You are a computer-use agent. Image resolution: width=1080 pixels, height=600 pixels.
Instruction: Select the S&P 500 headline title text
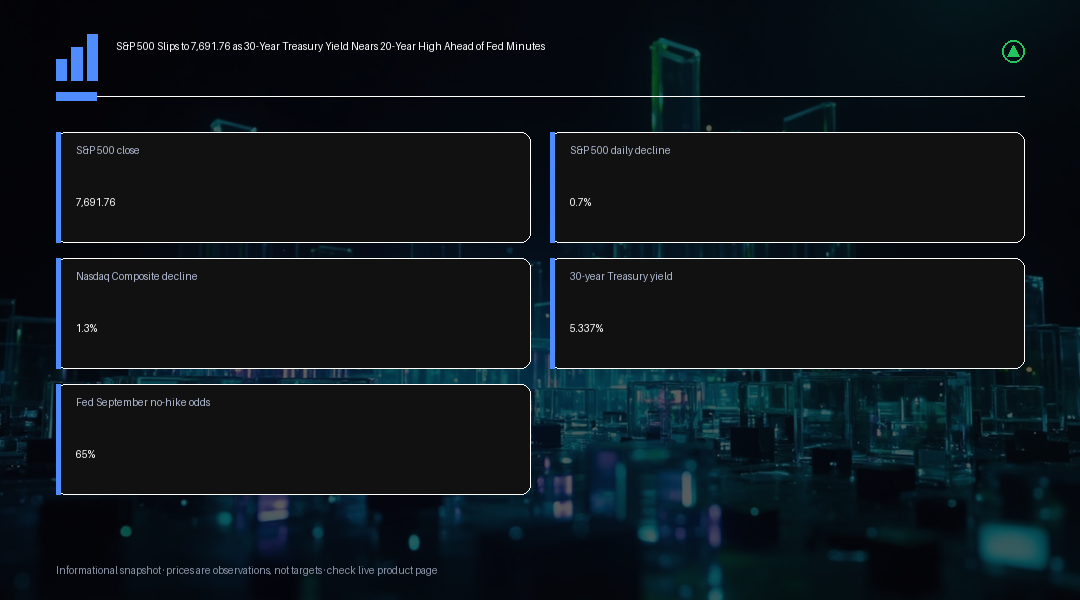click(x=331, y=46)
